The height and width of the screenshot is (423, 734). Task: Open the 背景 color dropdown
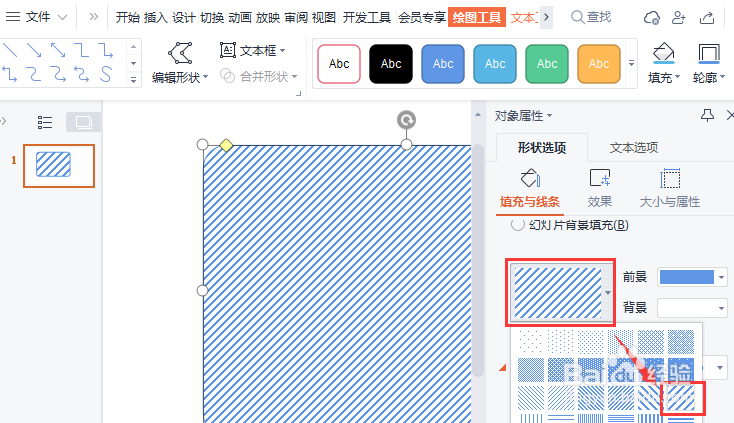point(692,308)
